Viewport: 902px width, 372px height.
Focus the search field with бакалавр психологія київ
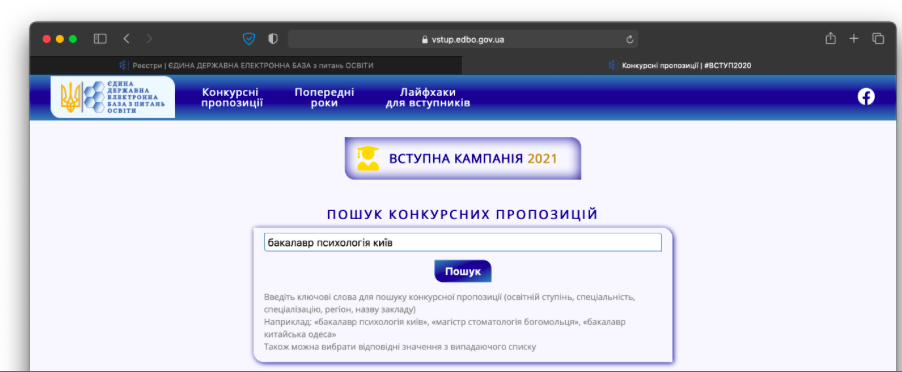pyautogui.click(x=463, y=243)
